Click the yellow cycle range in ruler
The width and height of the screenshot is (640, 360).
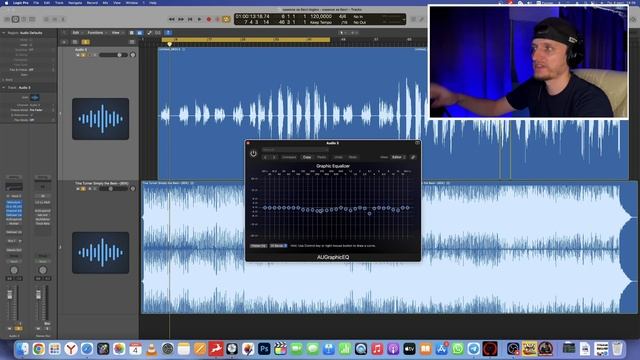point(246,40)
